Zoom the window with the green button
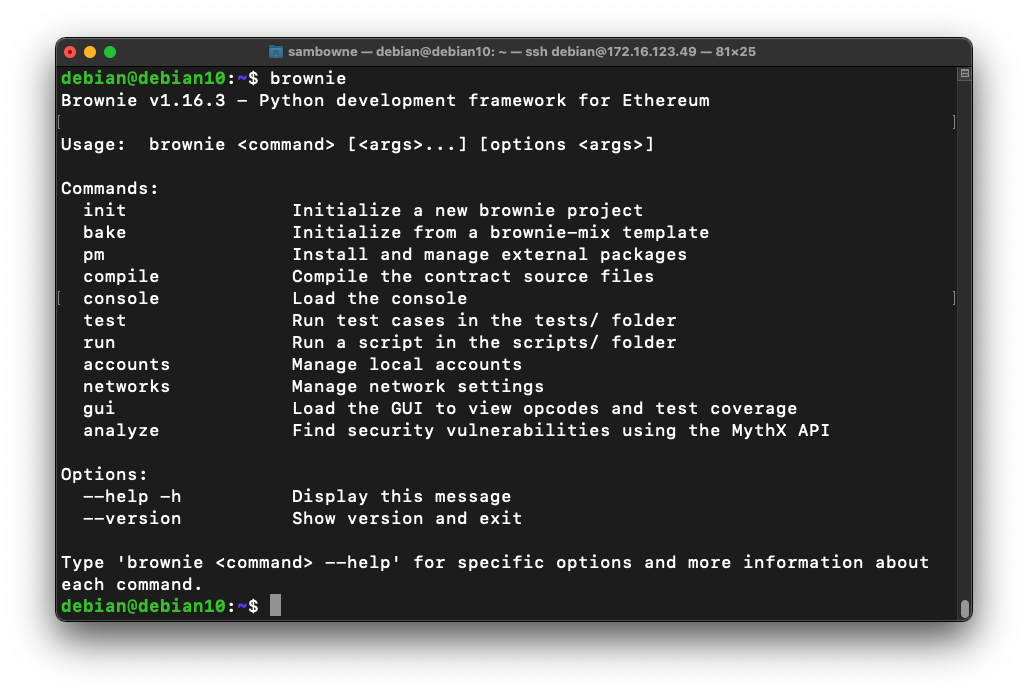 pos(110,52)
